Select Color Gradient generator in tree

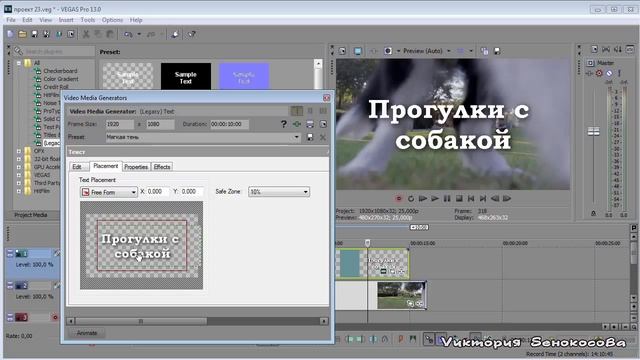tap(61, 79)
